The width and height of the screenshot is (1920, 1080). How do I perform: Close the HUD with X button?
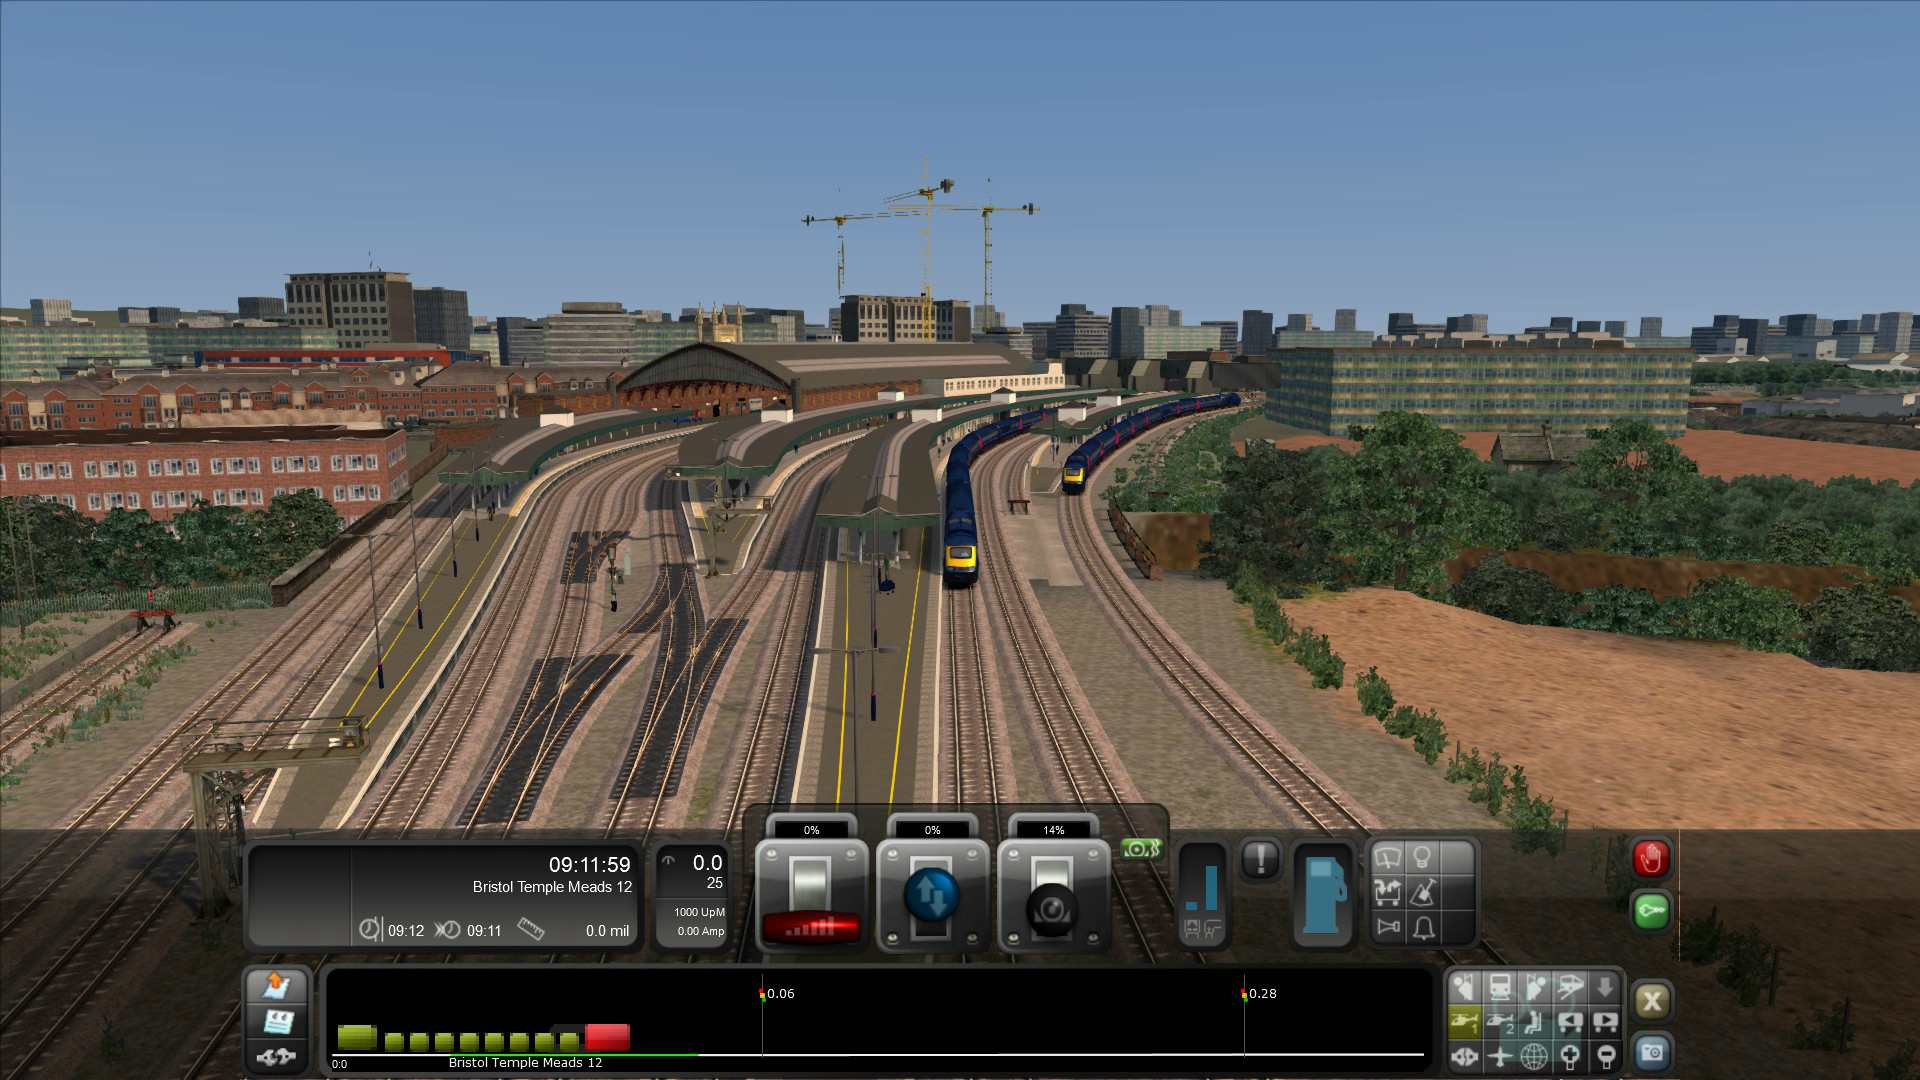click(1652, 1001)
